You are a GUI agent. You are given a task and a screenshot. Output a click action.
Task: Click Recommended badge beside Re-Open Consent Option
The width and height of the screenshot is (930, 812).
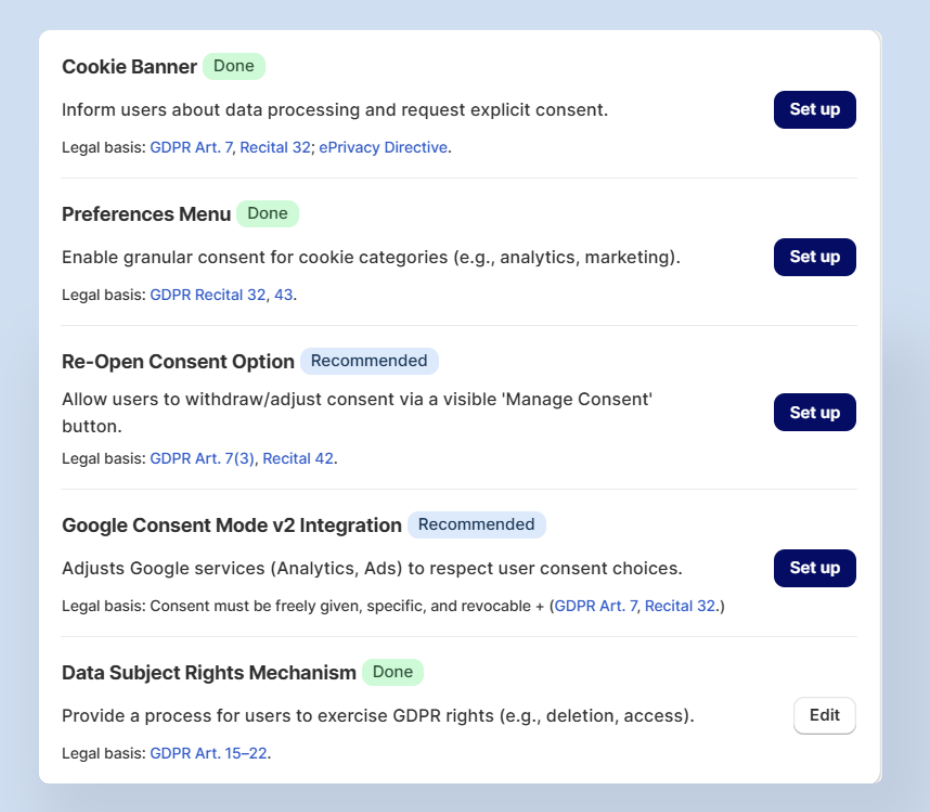pos(369,361)
